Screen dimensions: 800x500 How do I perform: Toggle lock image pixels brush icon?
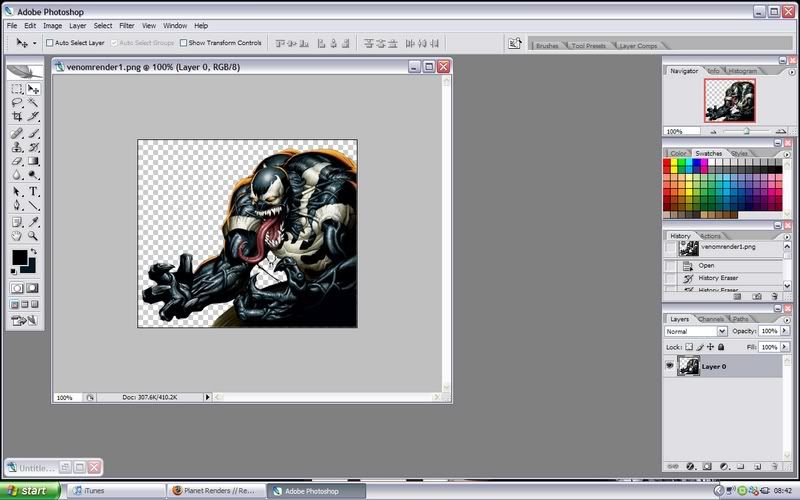(x=699, y=347)
